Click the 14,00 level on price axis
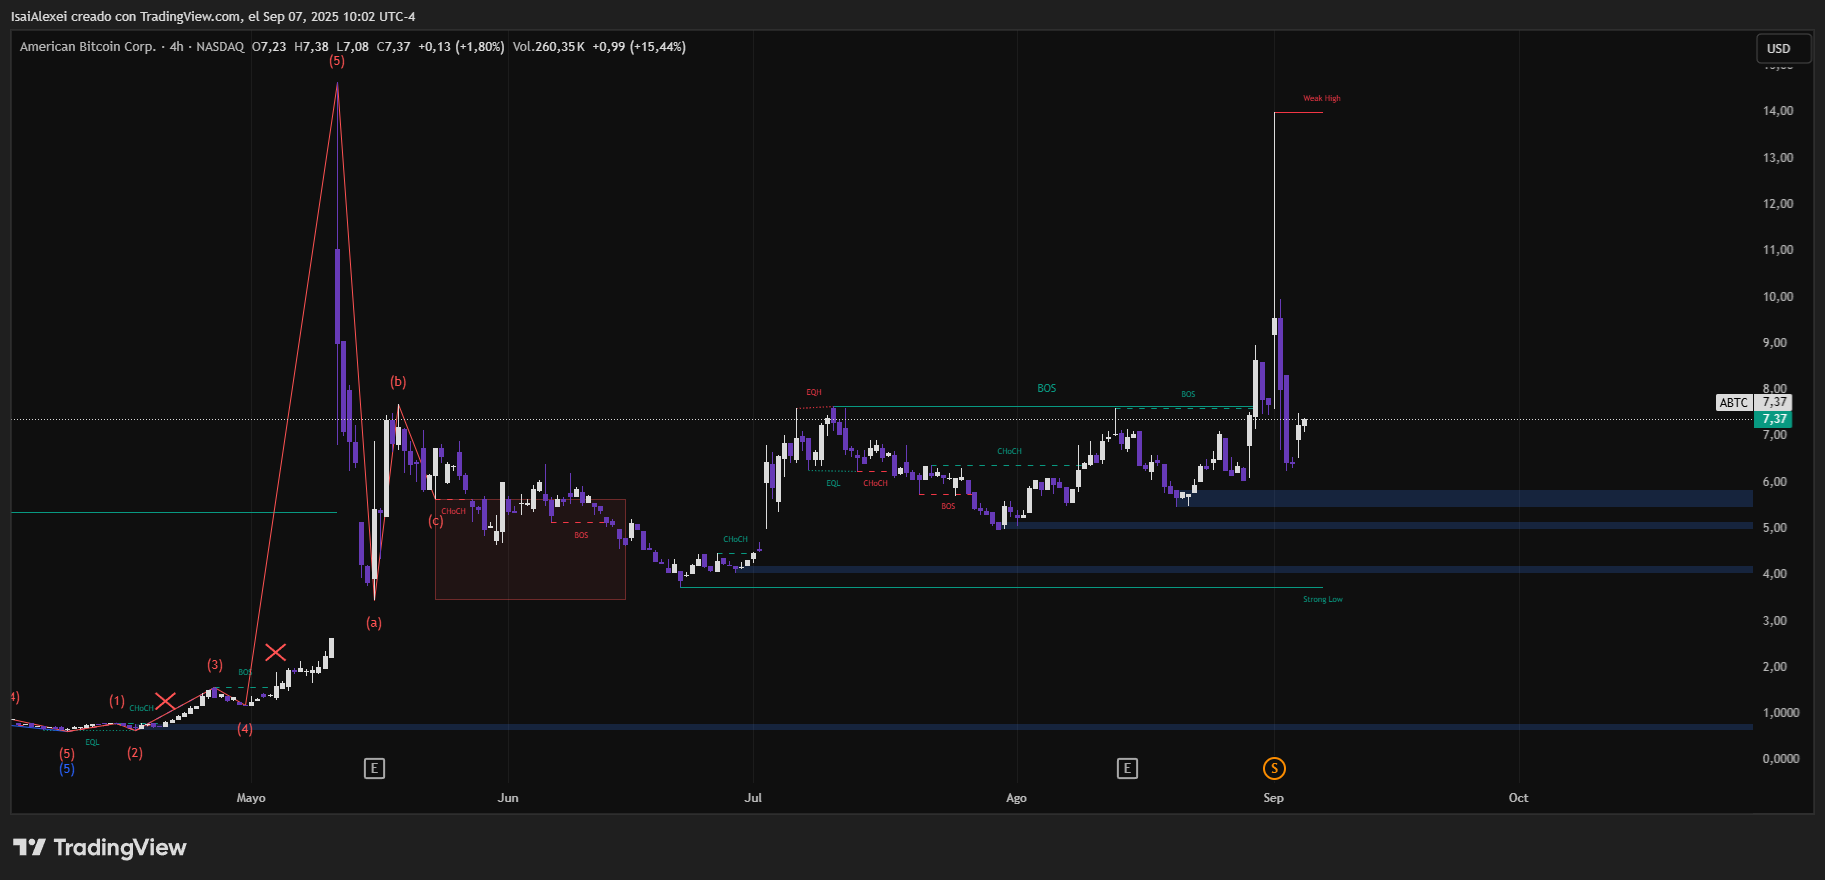The height and width of the screenshot is (880, 1825). [1777, 111]
